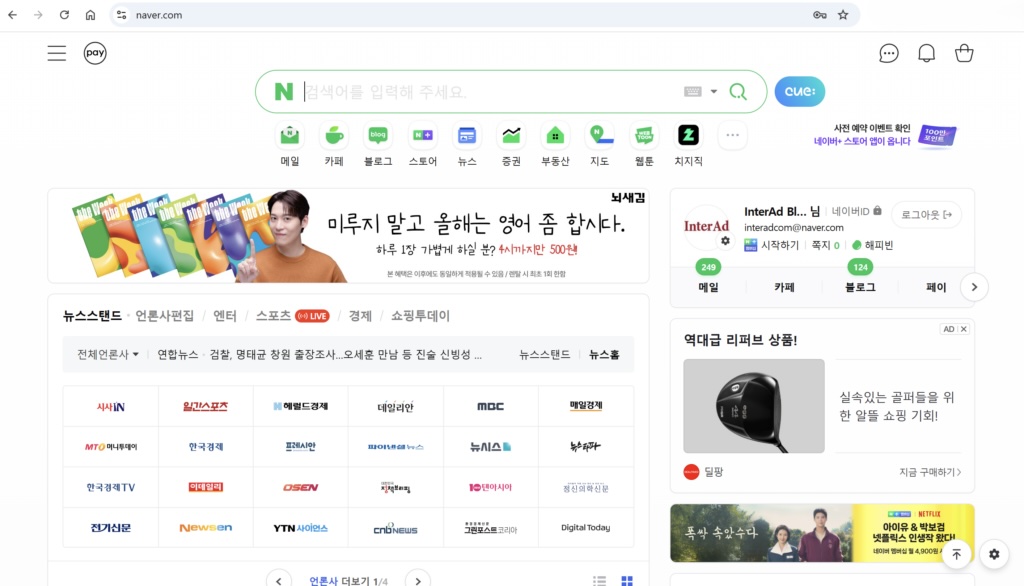
Task: Go to previous press page
Action: click(x=279, y=580)
